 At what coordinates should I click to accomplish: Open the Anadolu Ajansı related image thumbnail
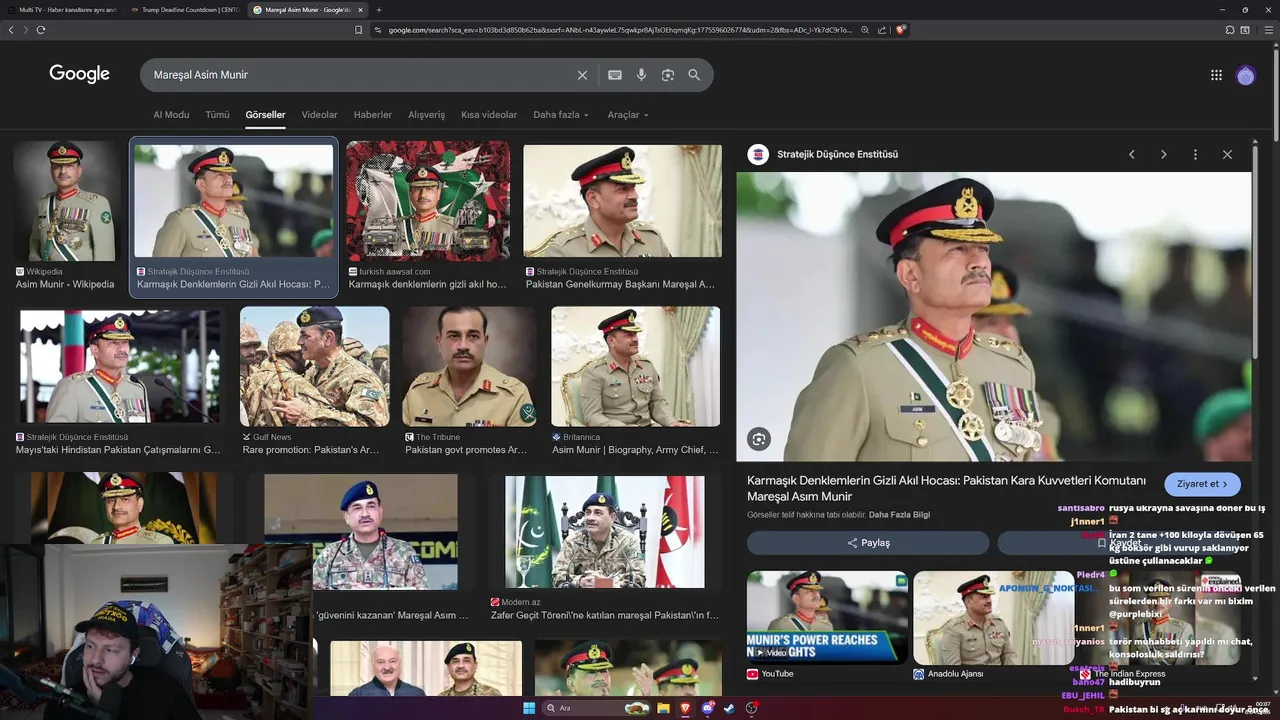[x=993, y=617]
